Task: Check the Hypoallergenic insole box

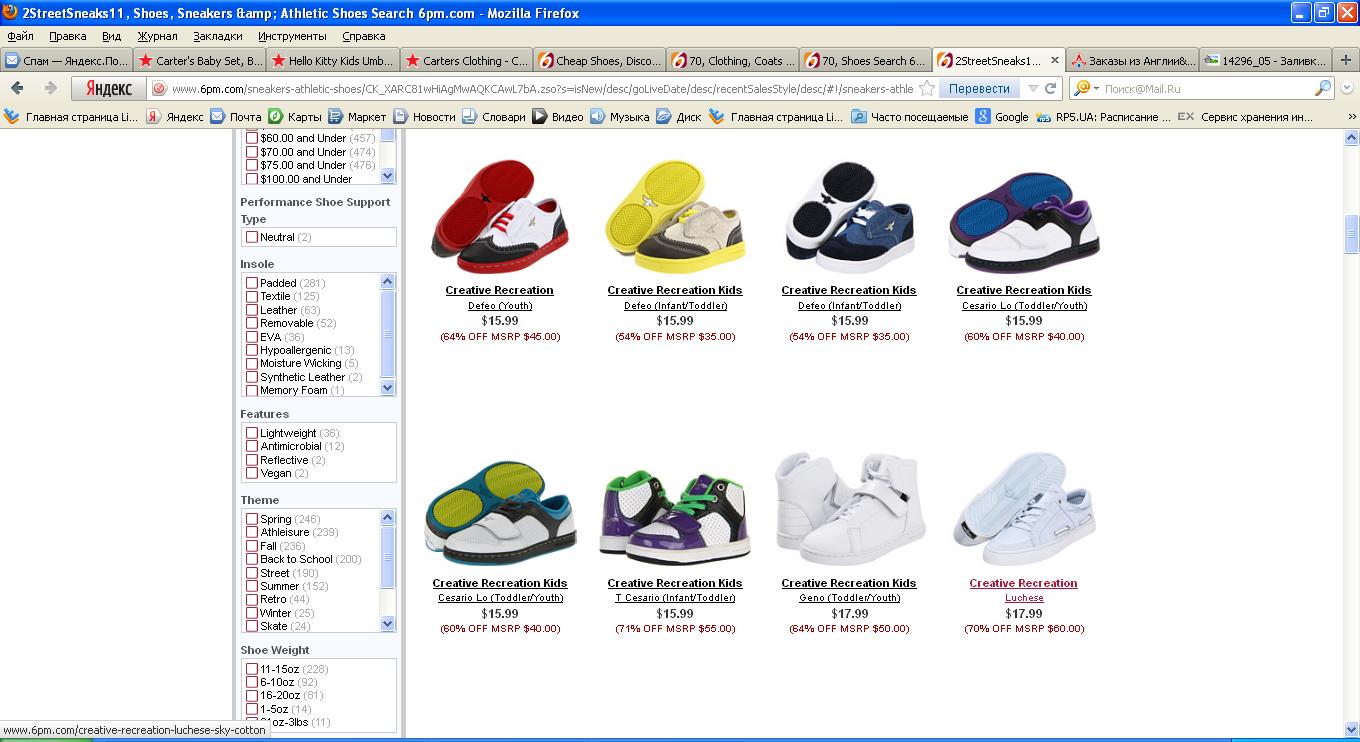Action: coord(252,350)
